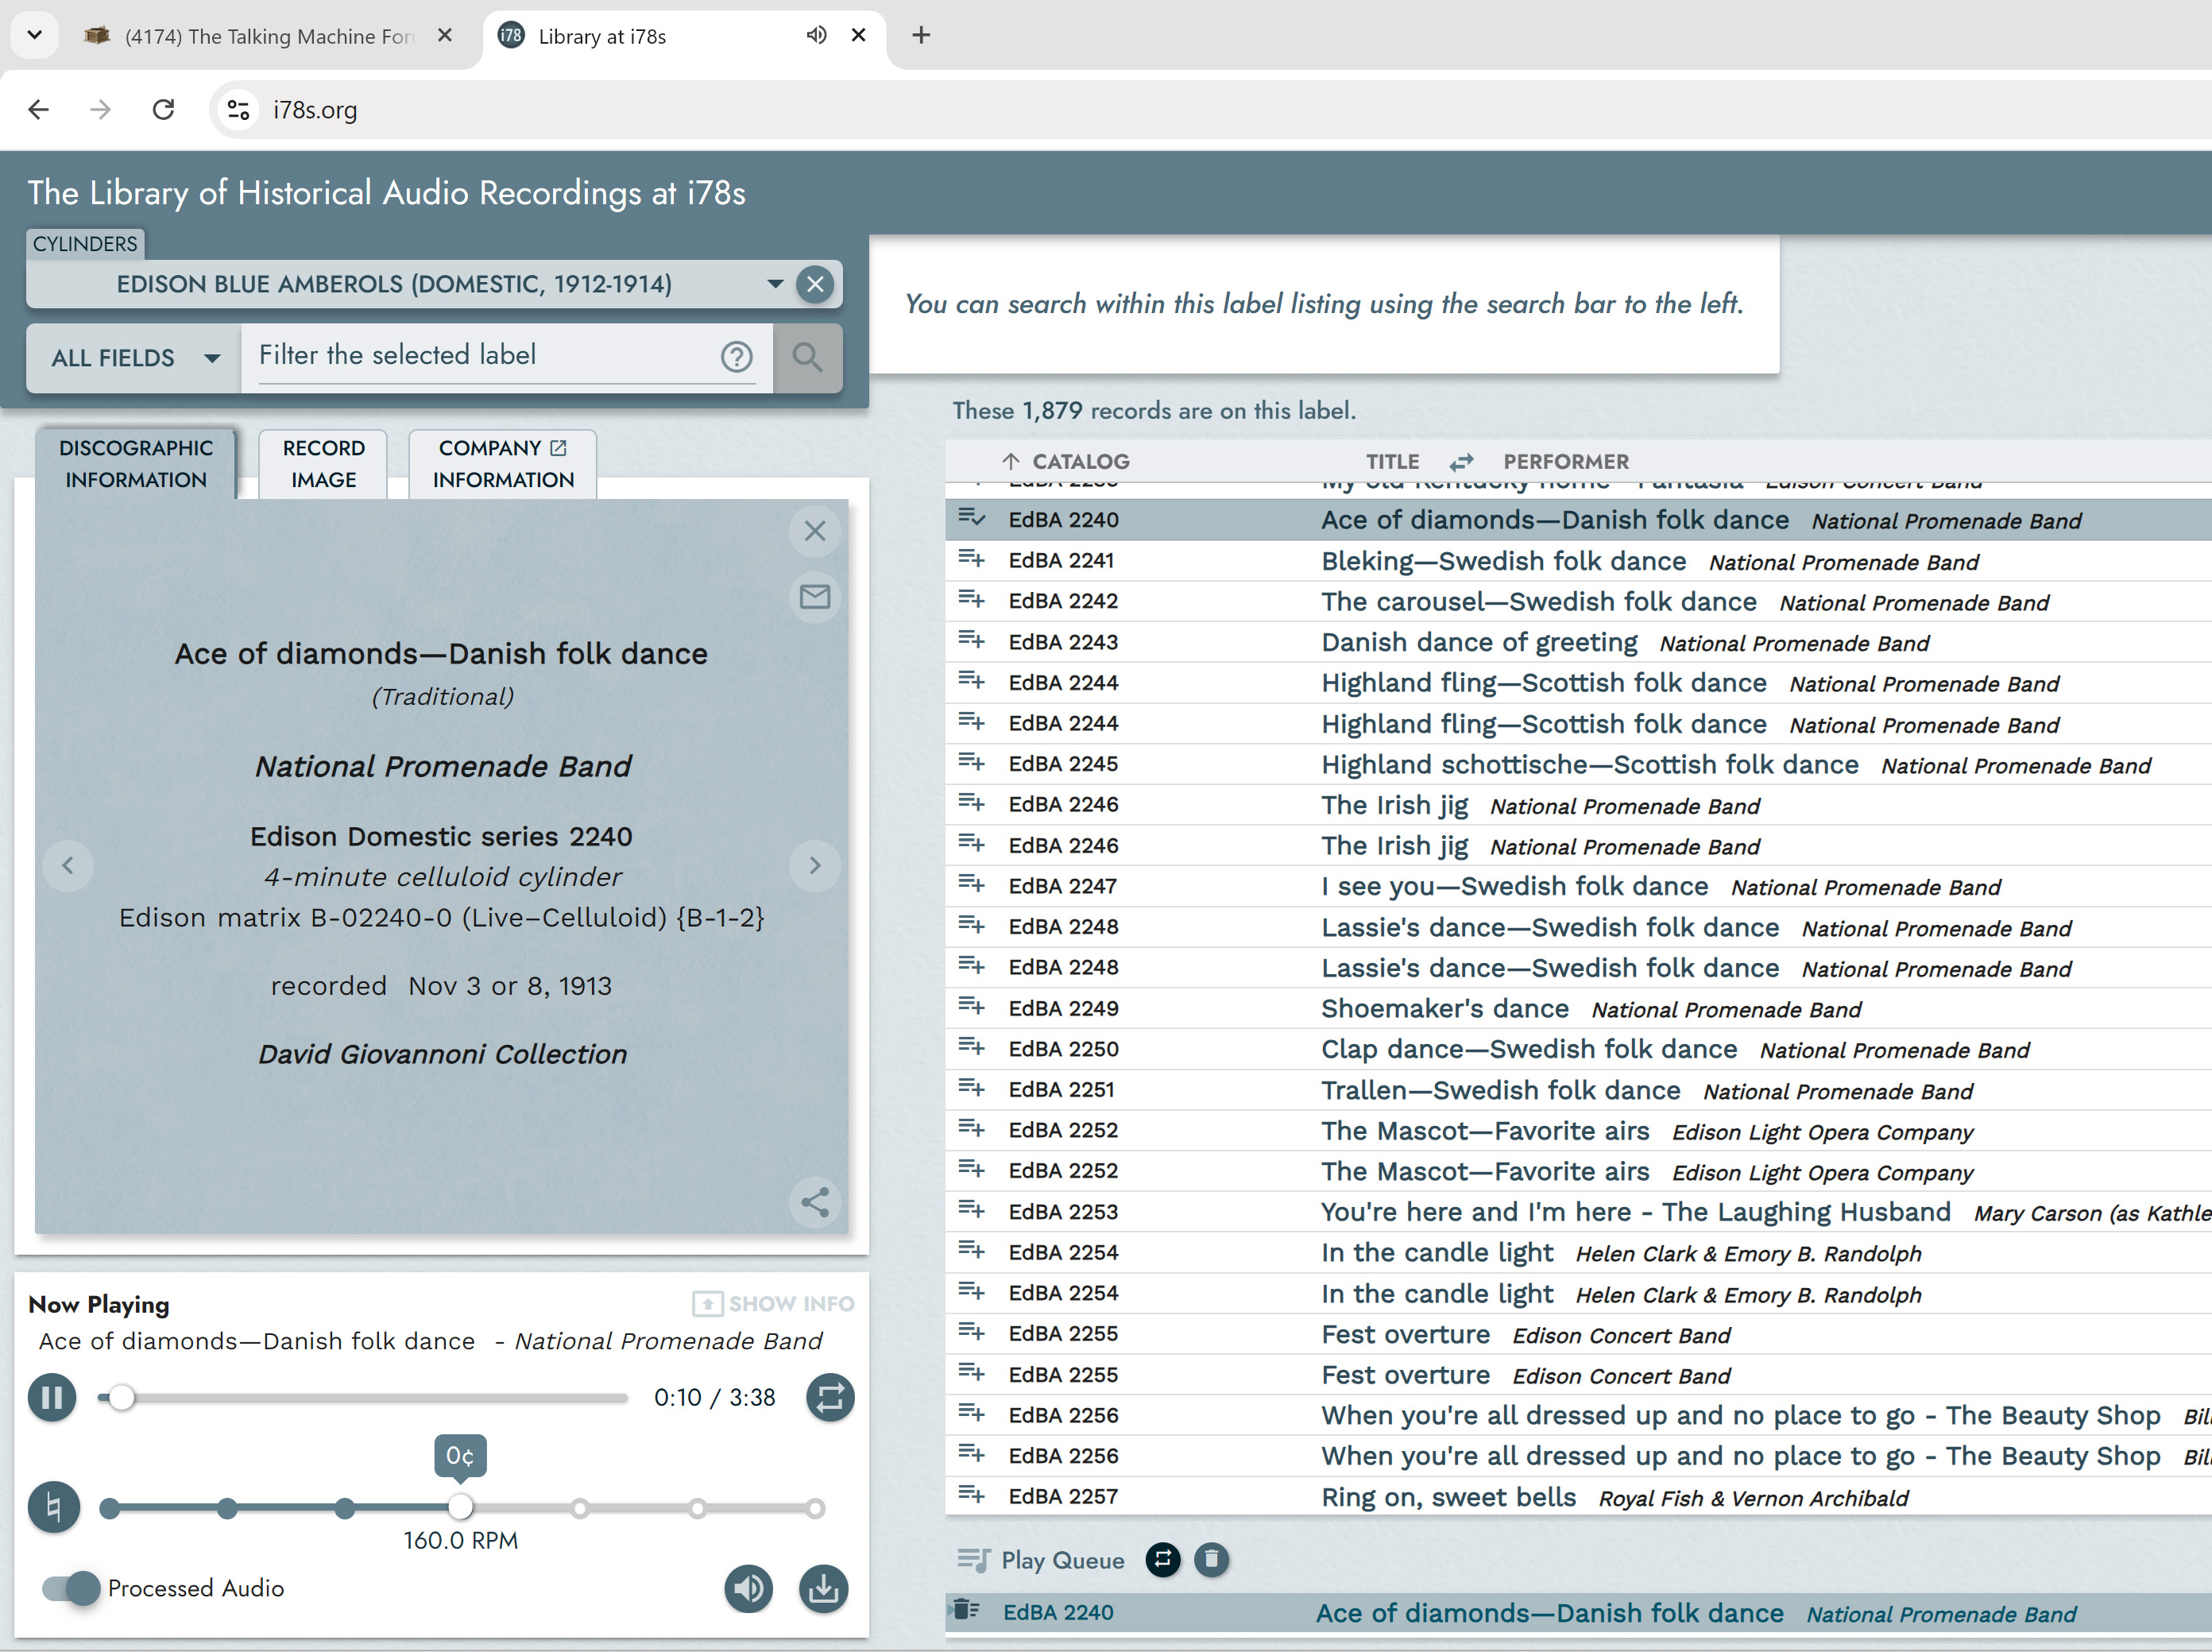Toggle loop repeat for current track
Screen dimensions: 2212x1652
pyautogui.click(x=830, y=1397)
